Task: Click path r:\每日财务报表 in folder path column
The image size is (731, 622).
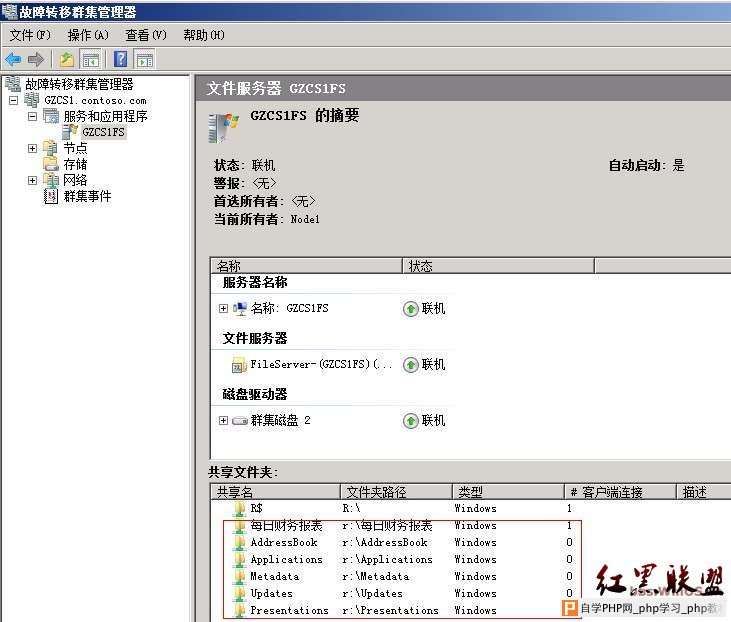Action: [387, 525]
